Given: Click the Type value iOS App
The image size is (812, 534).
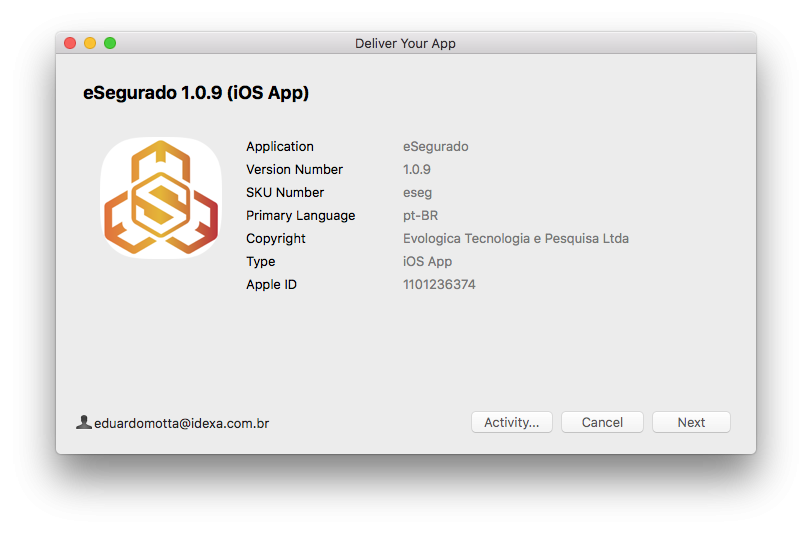Looking at the screenshot, I should point(427,261).
